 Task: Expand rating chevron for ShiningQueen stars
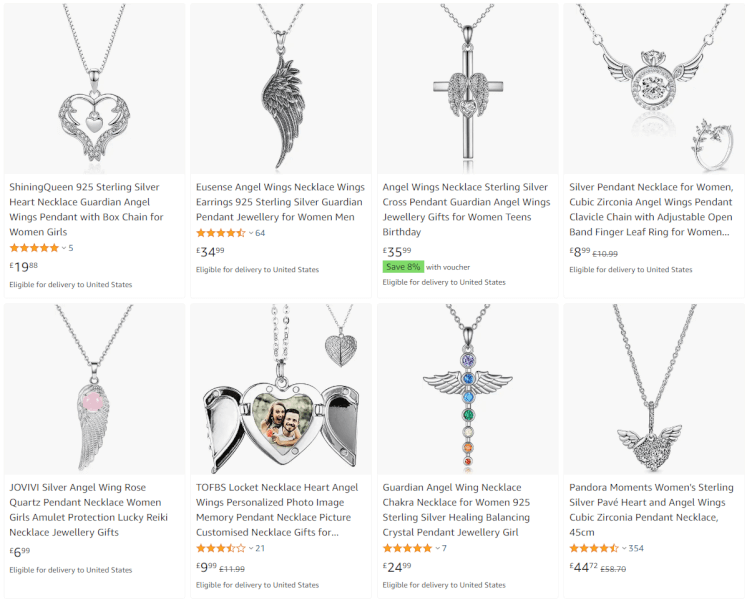(x=64, y=248)
